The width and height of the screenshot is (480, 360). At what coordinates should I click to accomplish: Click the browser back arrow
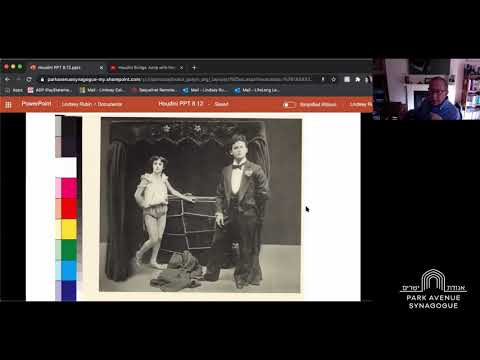(7, 79)
